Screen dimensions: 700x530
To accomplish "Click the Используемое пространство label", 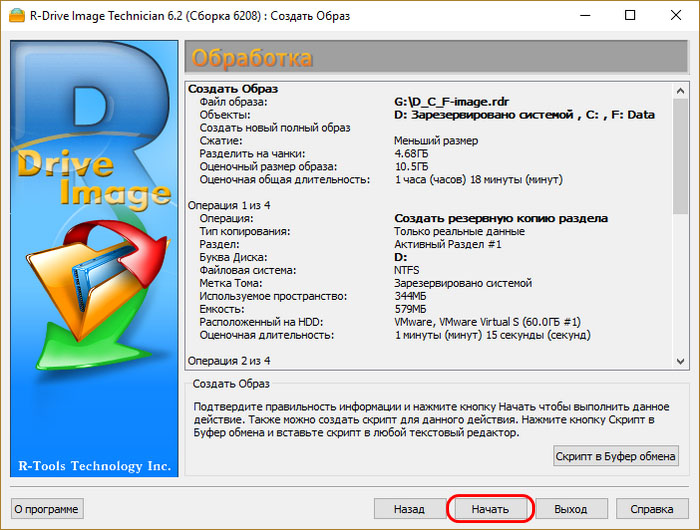I will [x=273, y=296].
